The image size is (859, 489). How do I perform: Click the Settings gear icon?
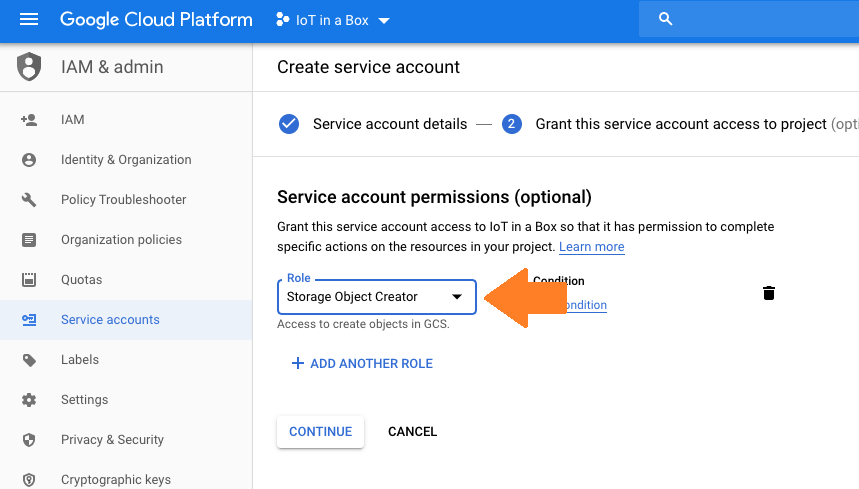click(x=29, y=400)
